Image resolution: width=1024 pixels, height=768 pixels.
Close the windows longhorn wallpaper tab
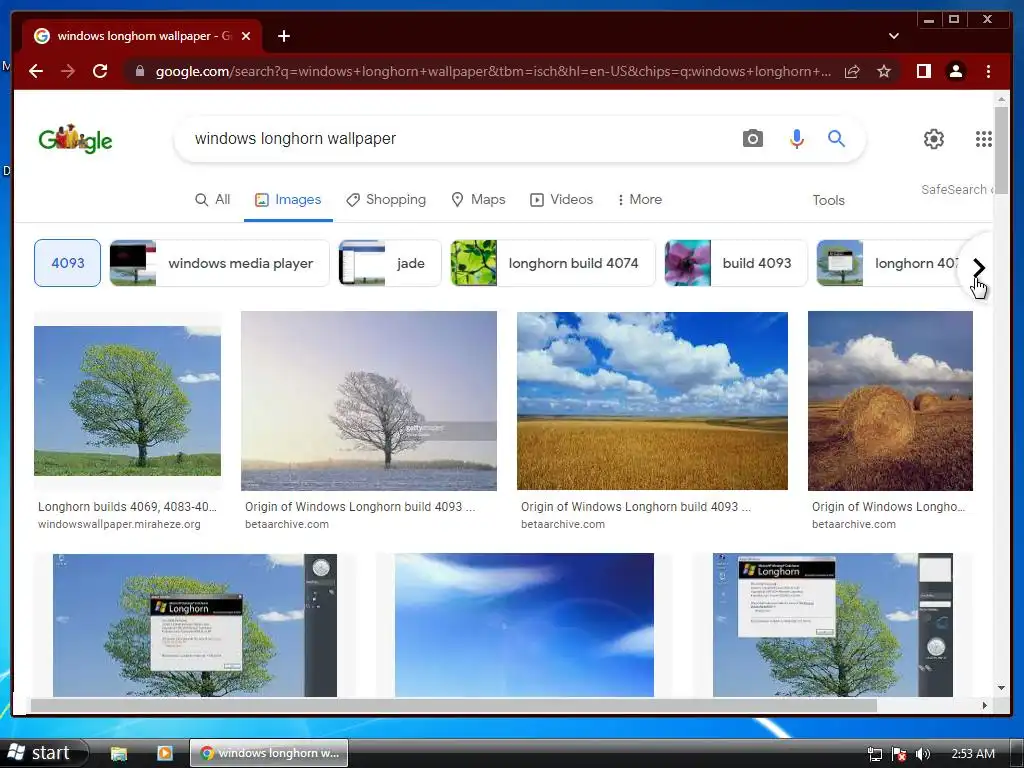pyautogui.click(x=246, y=36)
